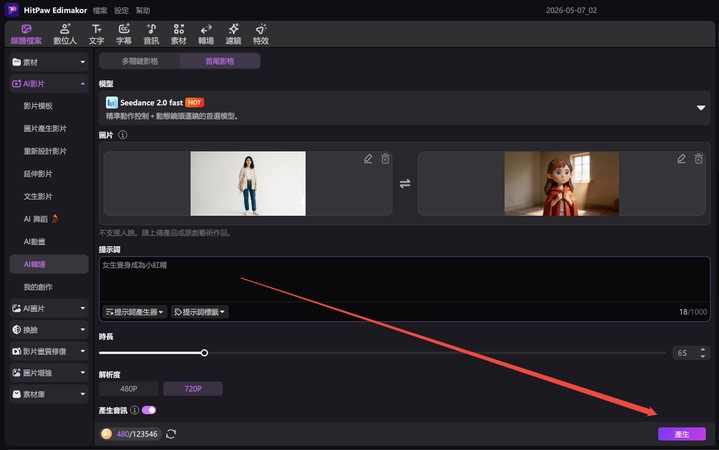Swap first and last frame images

click(x=405, y=183)
